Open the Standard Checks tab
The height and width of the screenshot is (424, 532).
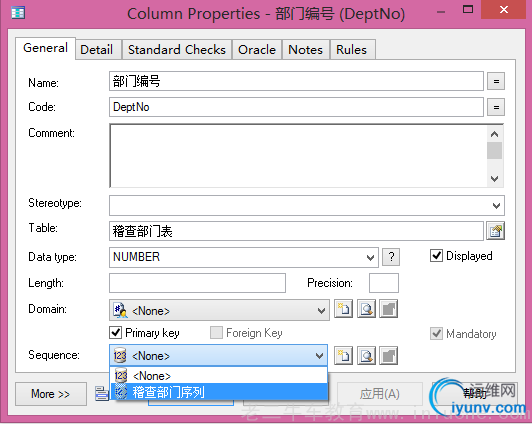click(177, 50)
